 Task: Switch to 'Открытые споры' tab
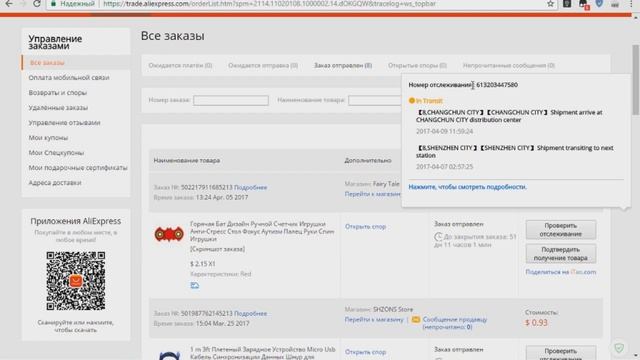click(417, 65)
